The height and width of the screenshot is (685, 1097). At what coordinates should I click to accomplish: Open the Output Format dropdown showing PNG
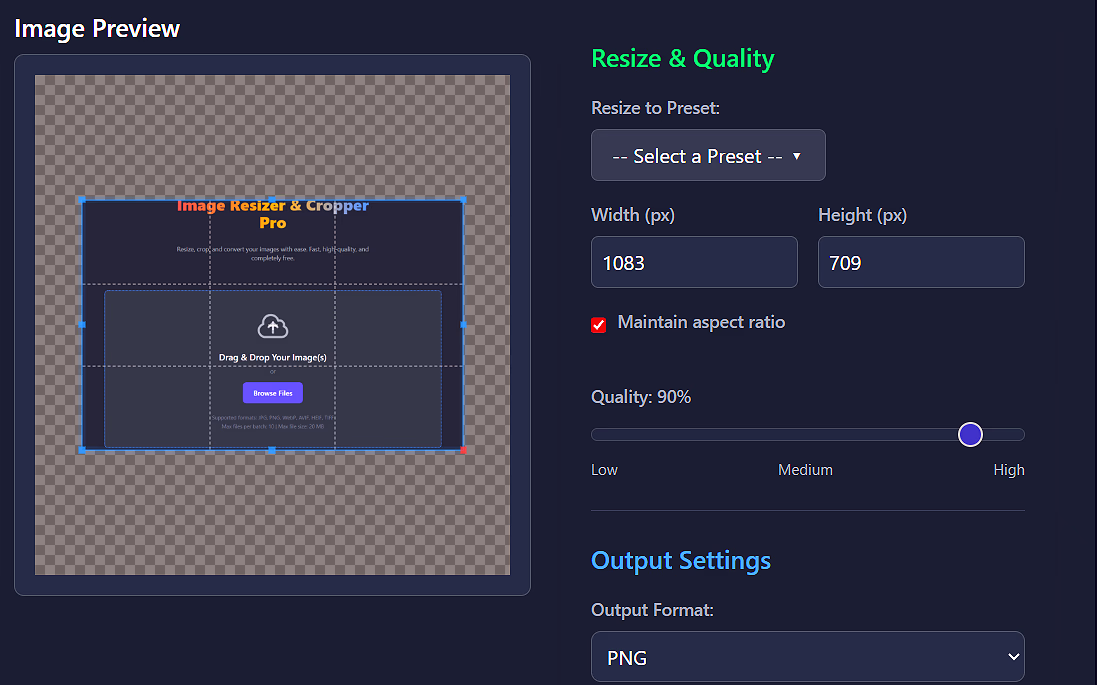[807, 656]
